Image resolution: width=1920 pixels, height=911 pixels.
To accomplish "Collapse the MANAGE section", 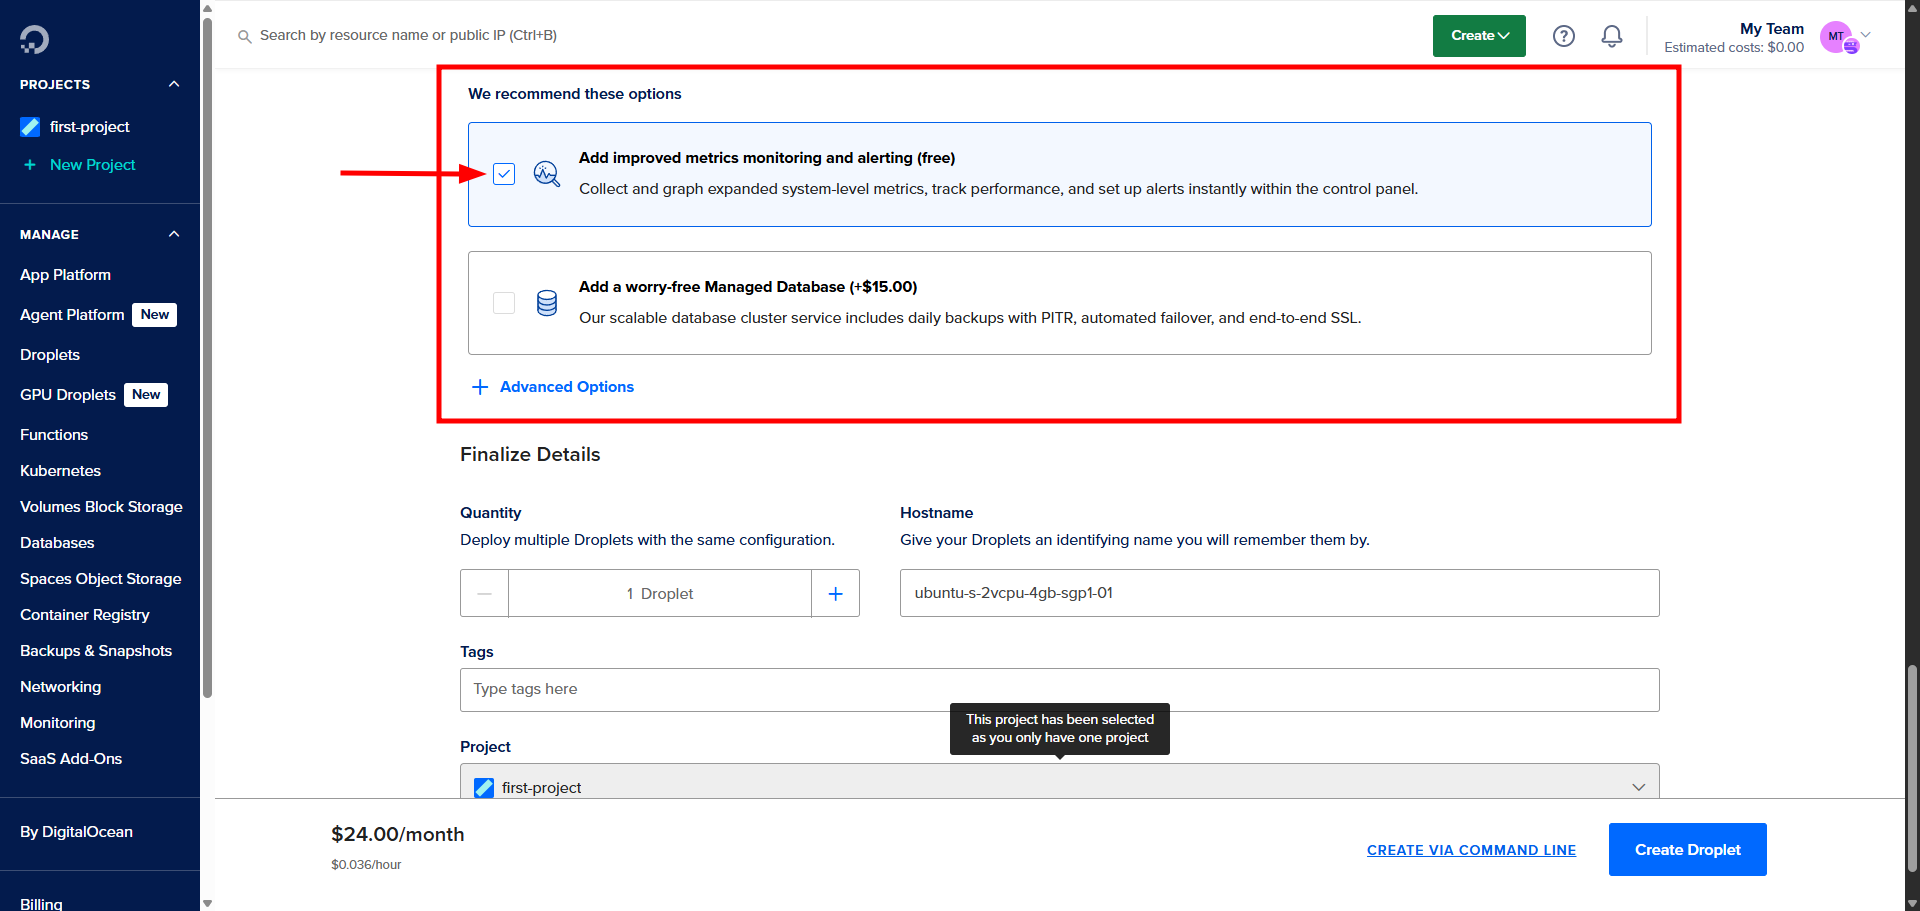I will point(173,234).
